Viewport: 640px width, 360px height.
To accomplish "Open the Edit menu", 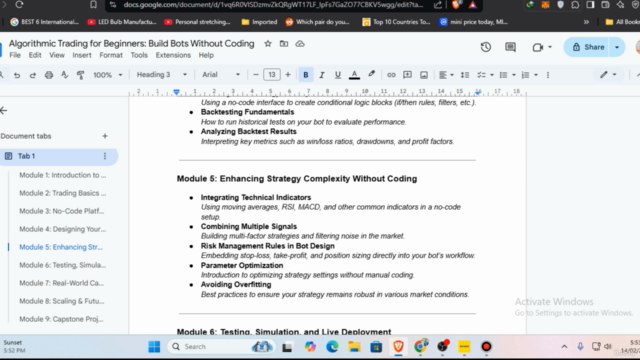I will click(35, 55).
